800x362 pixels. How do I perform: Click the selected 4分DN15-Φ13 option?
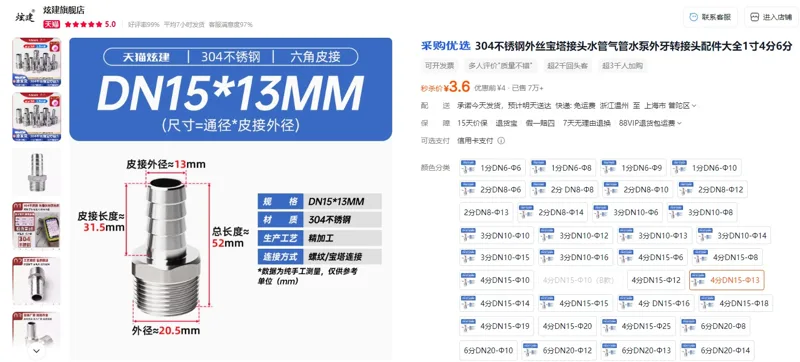(x=727, y=280)
